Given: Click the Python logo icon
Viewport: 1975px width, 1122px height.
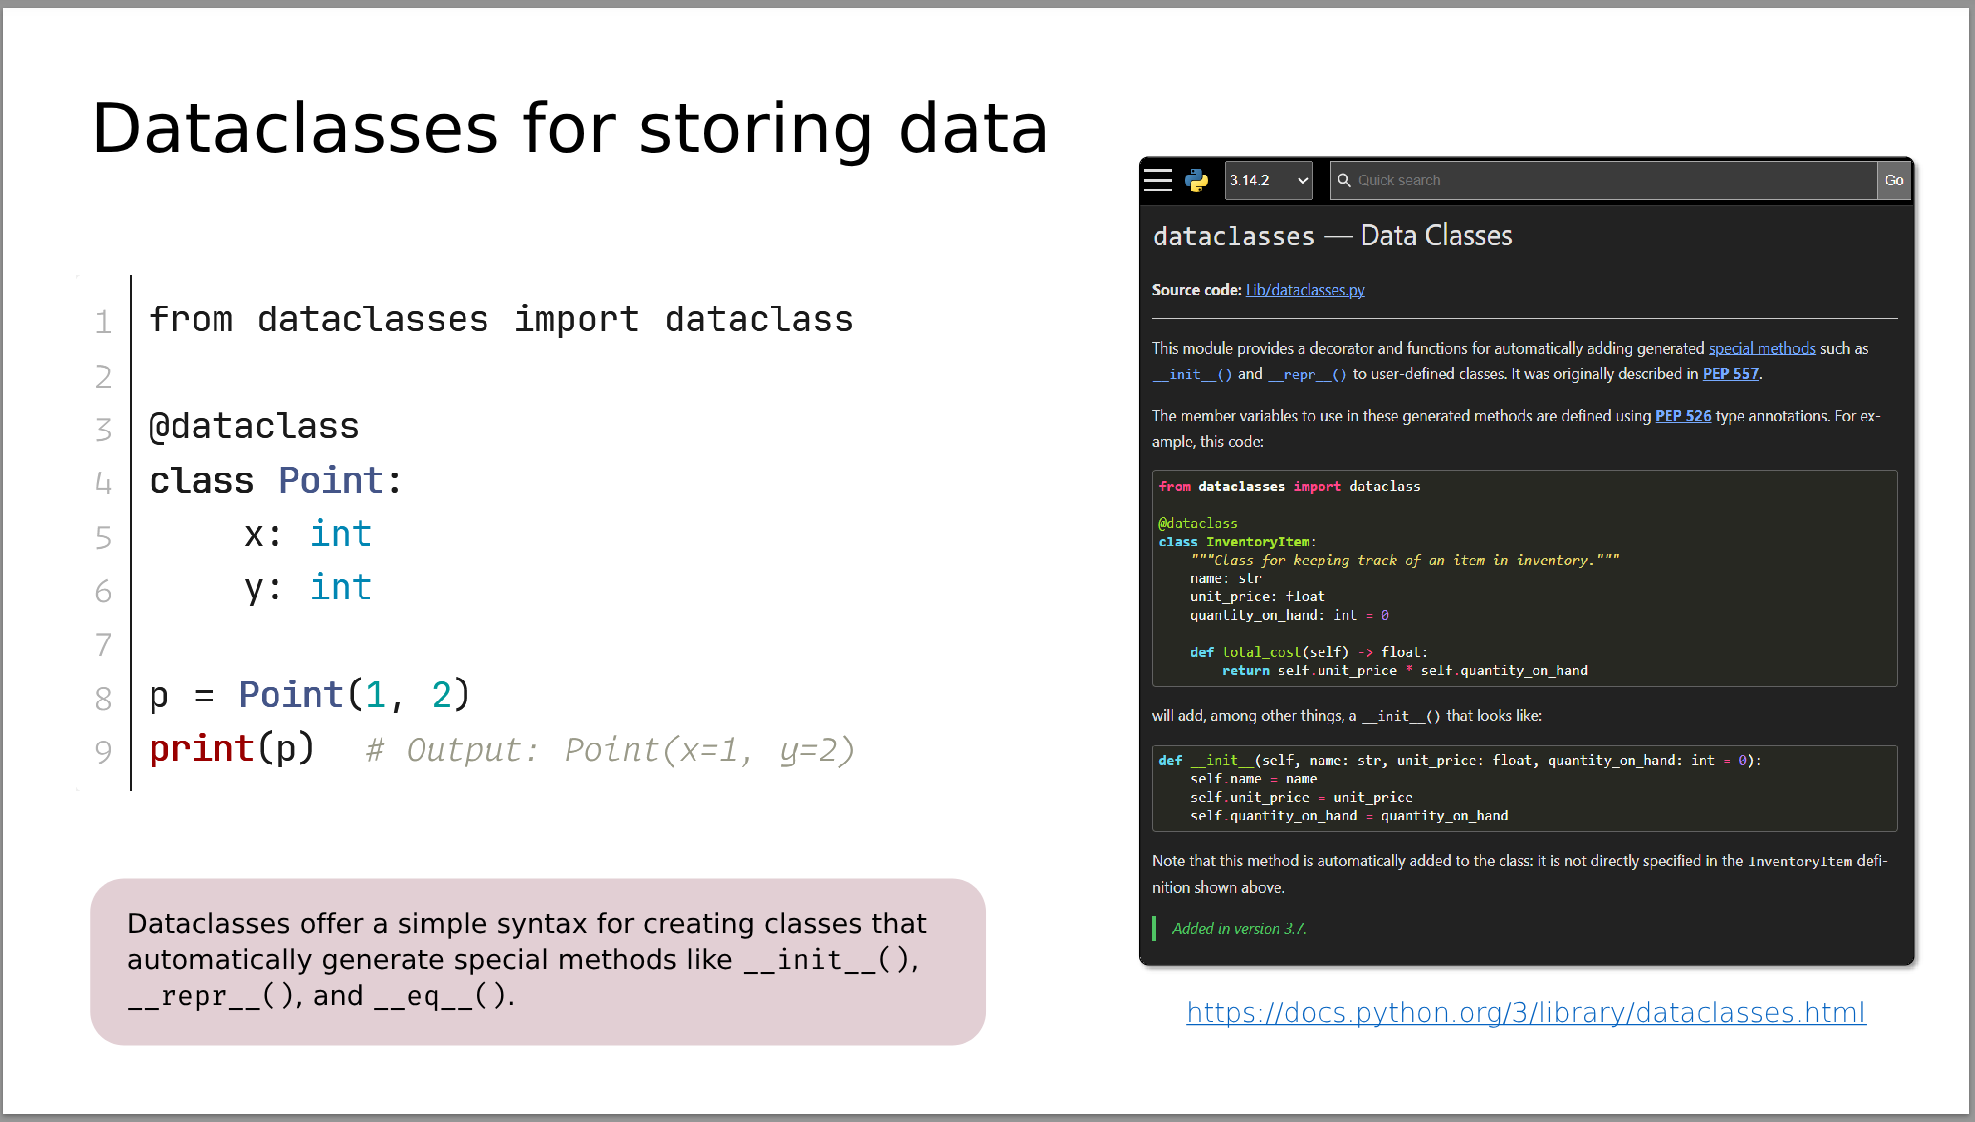Looking at the screenshot, I should pyautogui.click(x=1196, y=180).
